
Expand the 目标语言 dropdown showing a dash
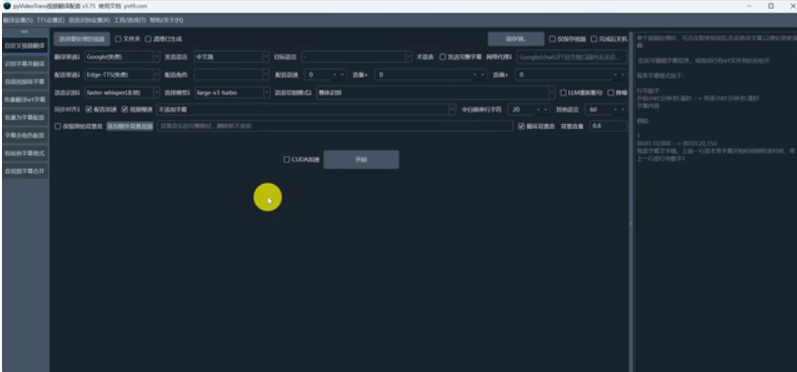click(356, 57)
